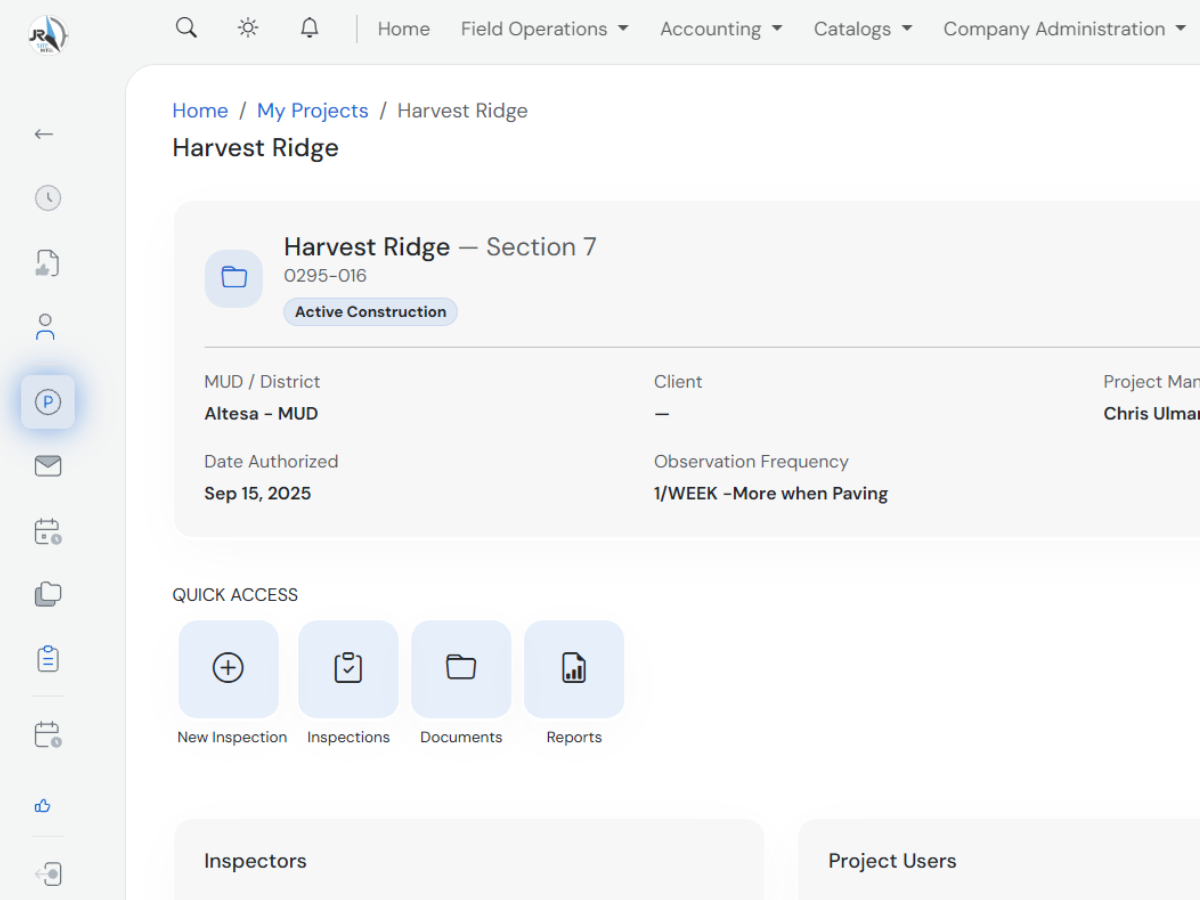Click the Project Users section heading
1200x900 pixels.
click(x=892, y=861)
